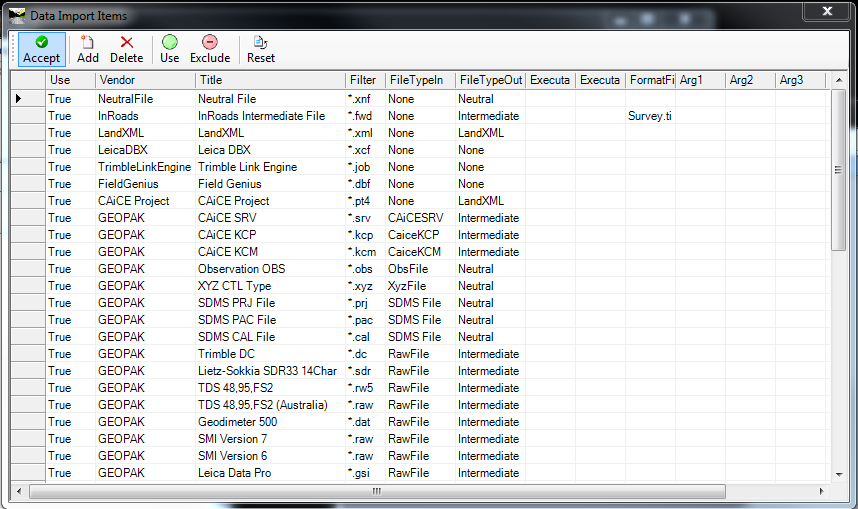Image resolution: width=858 pixels, height=509 pixels.
Task: Click scroll up arrow of vertical scrollbar
Action: (838, 80)
